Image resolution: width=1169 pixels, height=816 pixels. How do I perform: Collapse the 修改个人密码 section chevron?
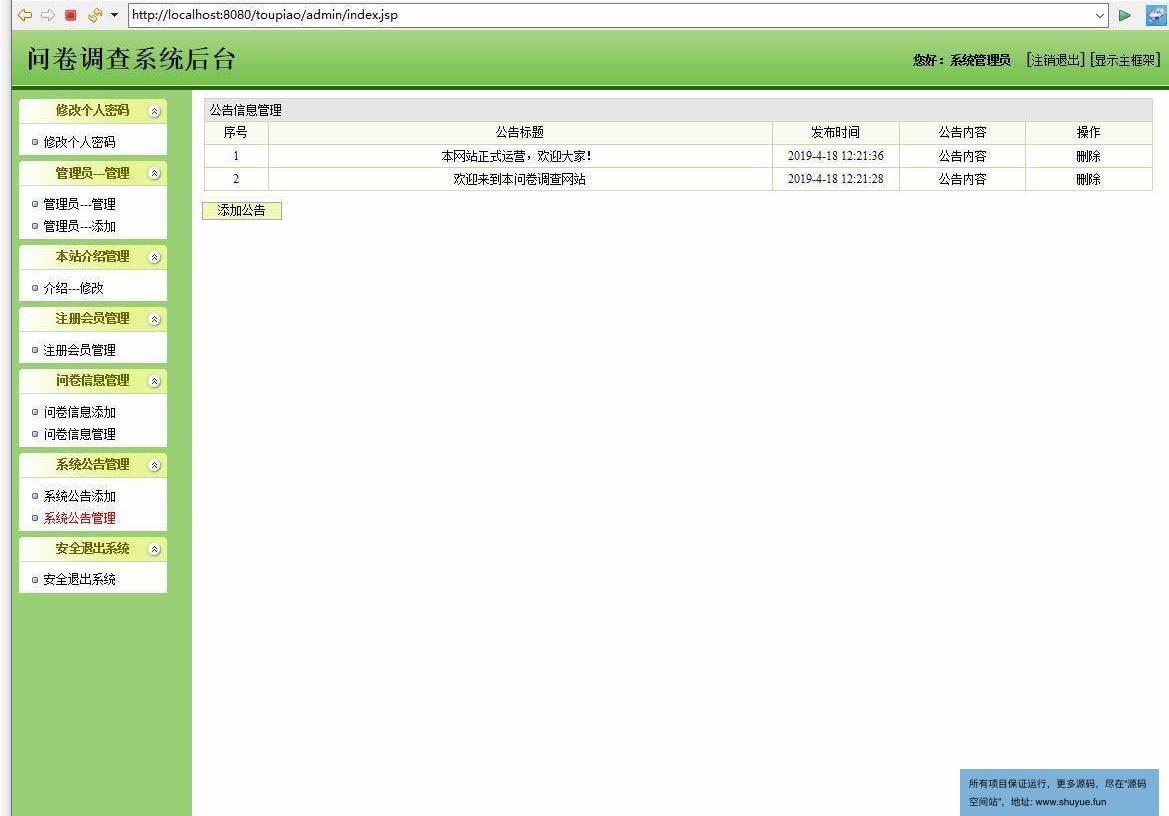click(x=154, y=111)
